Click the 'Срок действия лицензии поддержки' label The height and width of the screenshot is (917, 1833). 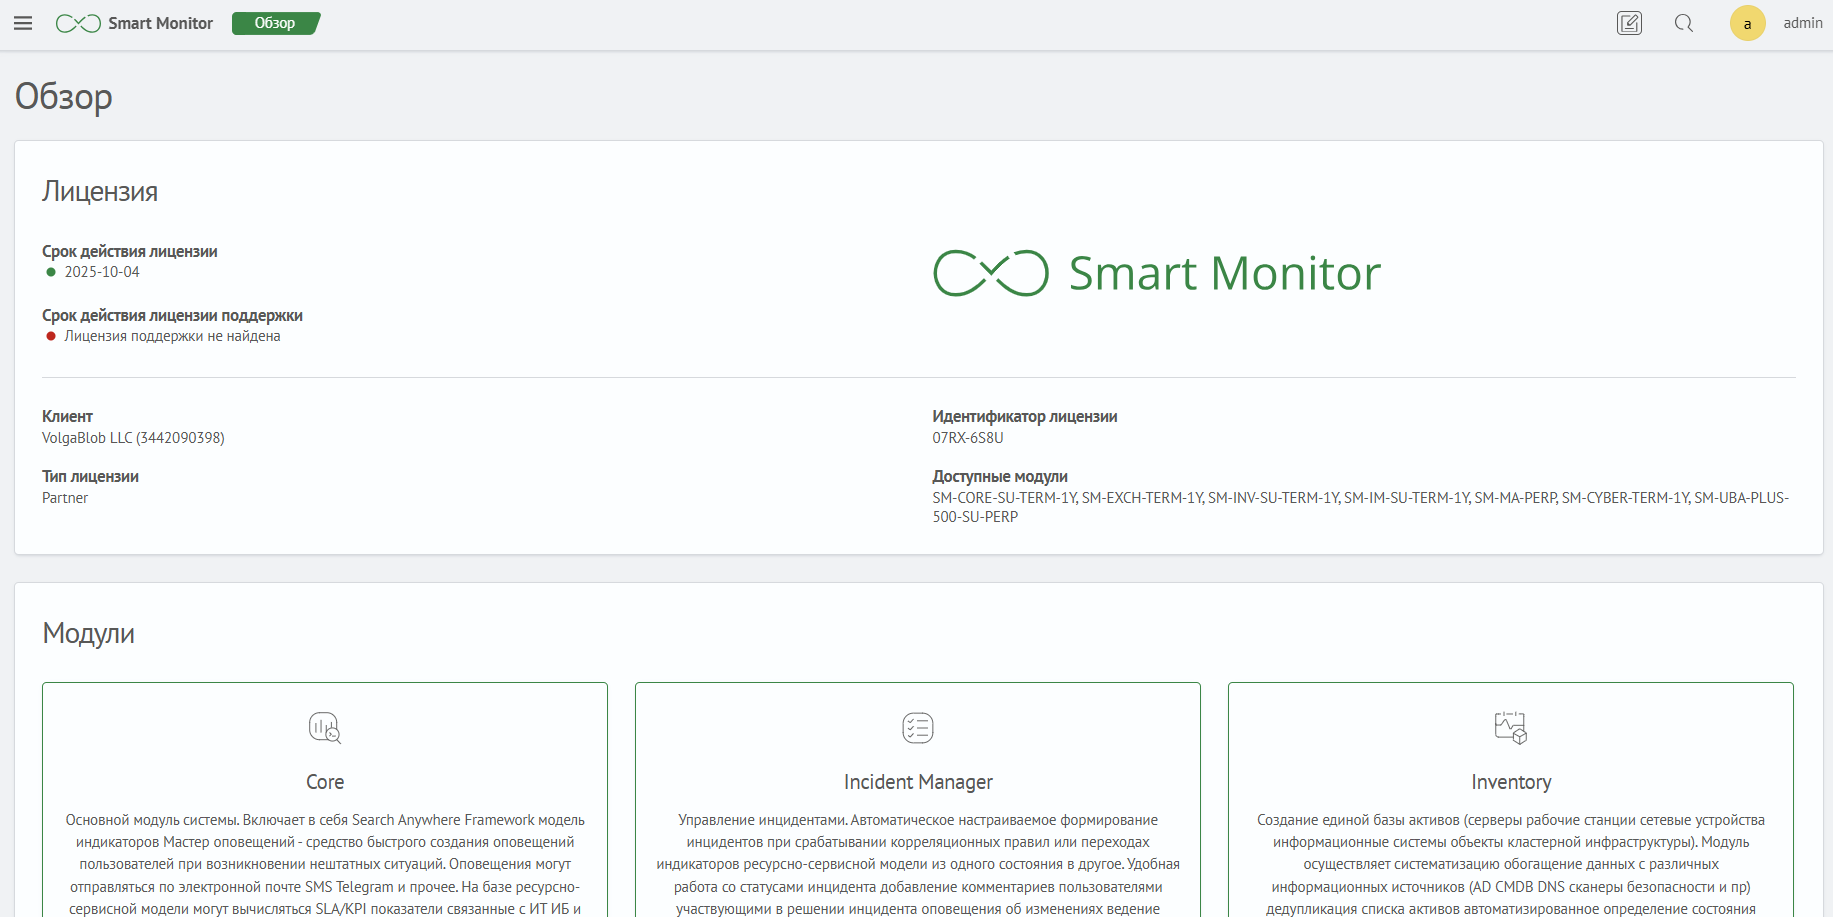[172, 316]
